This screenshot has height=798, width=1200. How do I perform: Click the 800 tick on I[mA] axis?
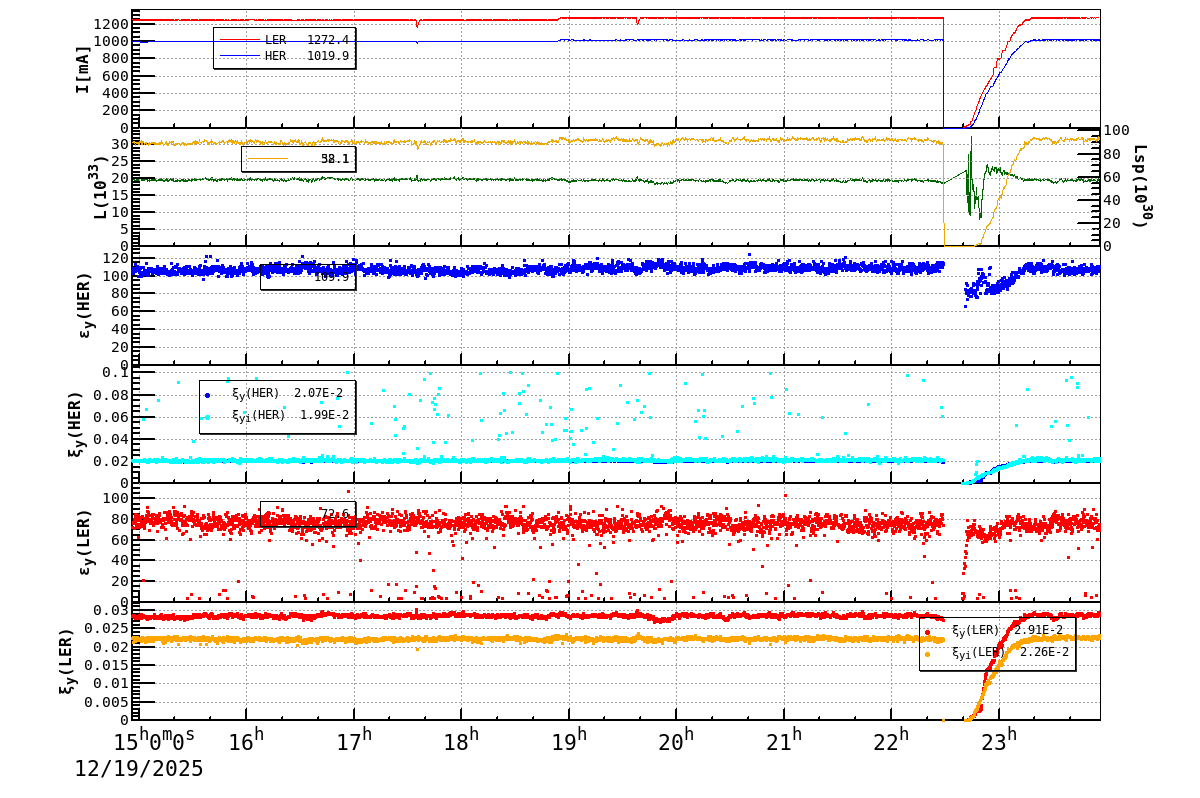click(x=113, y=58)
